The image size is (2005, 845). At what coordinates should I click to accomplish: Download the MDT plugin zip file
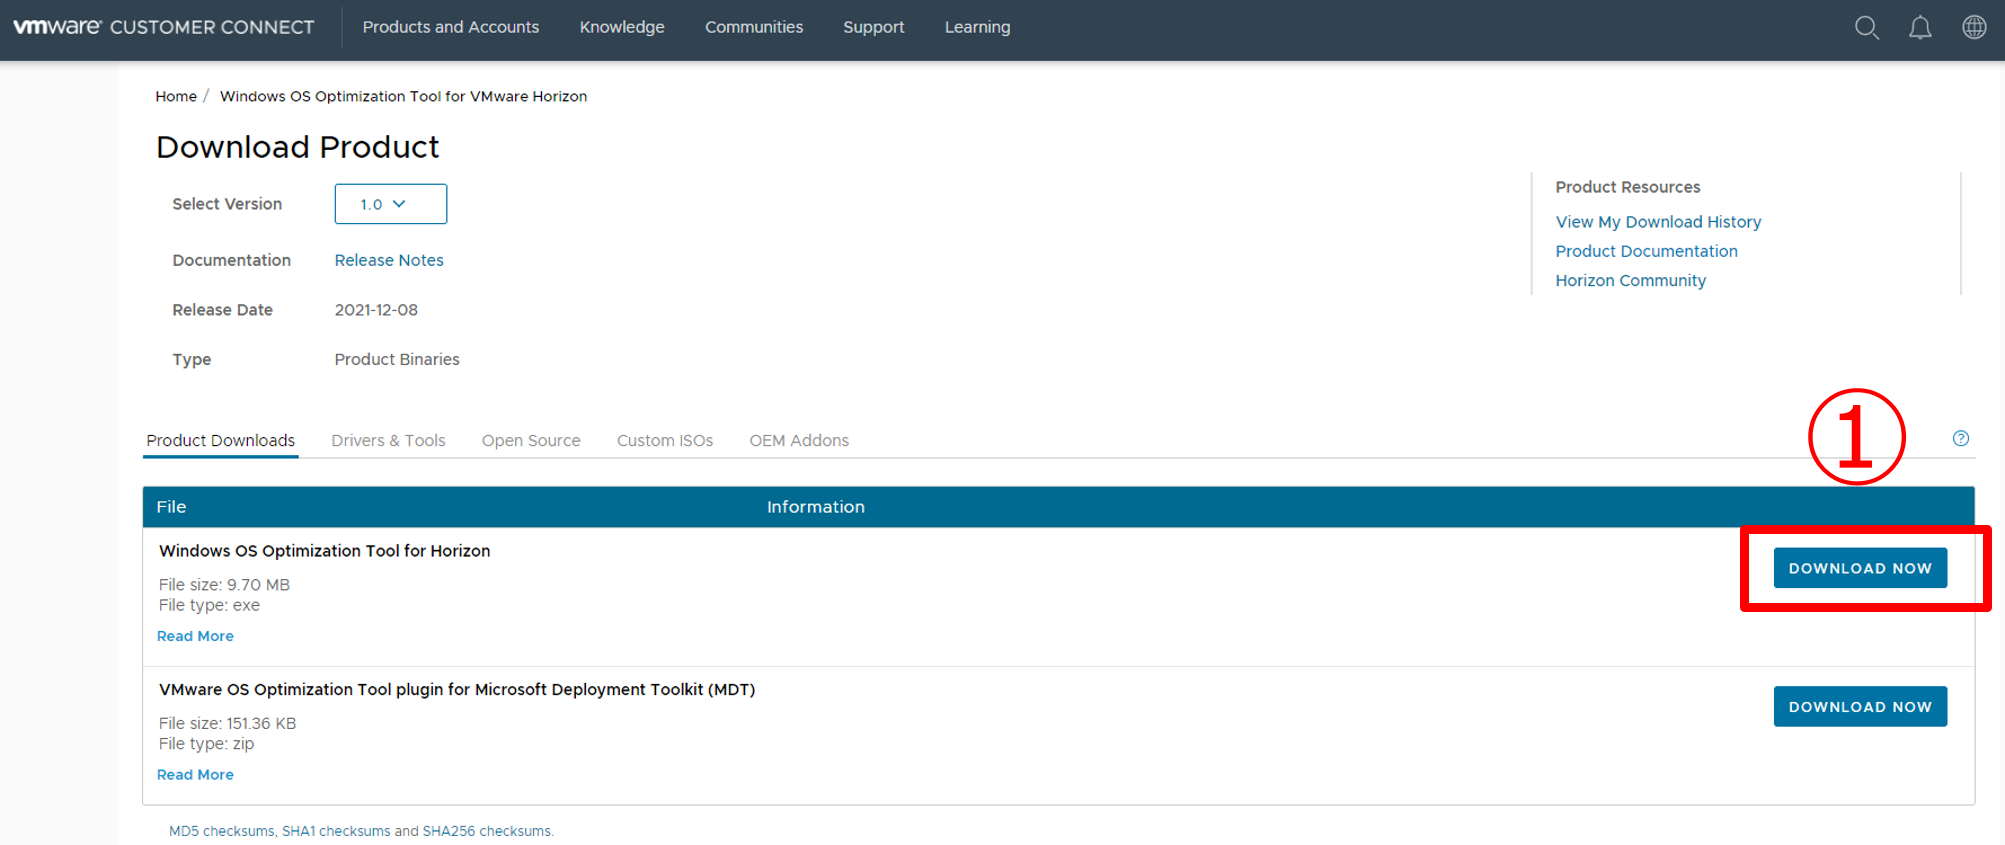(x=1859, y=707)
